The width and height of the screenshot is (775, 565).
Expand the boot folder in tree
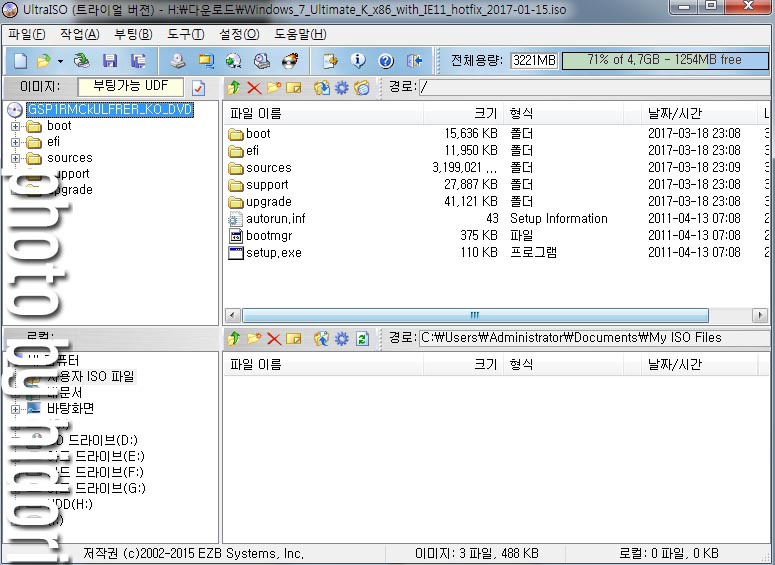15,127
